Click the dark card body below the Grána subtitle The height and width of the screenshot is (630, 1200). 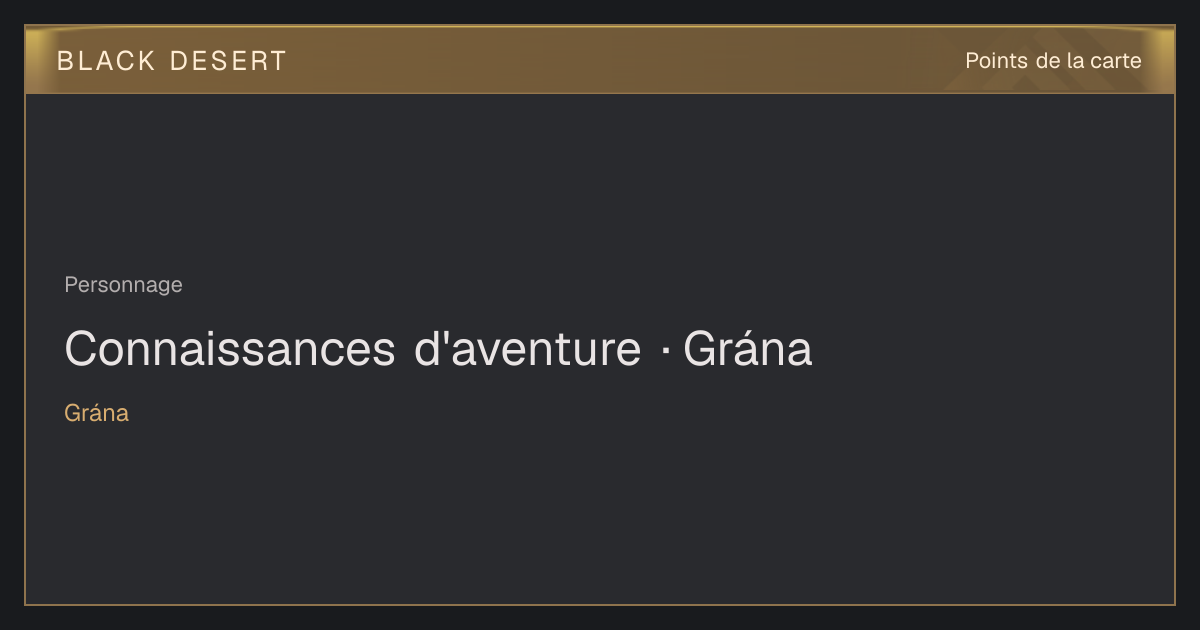pos(600,515)
